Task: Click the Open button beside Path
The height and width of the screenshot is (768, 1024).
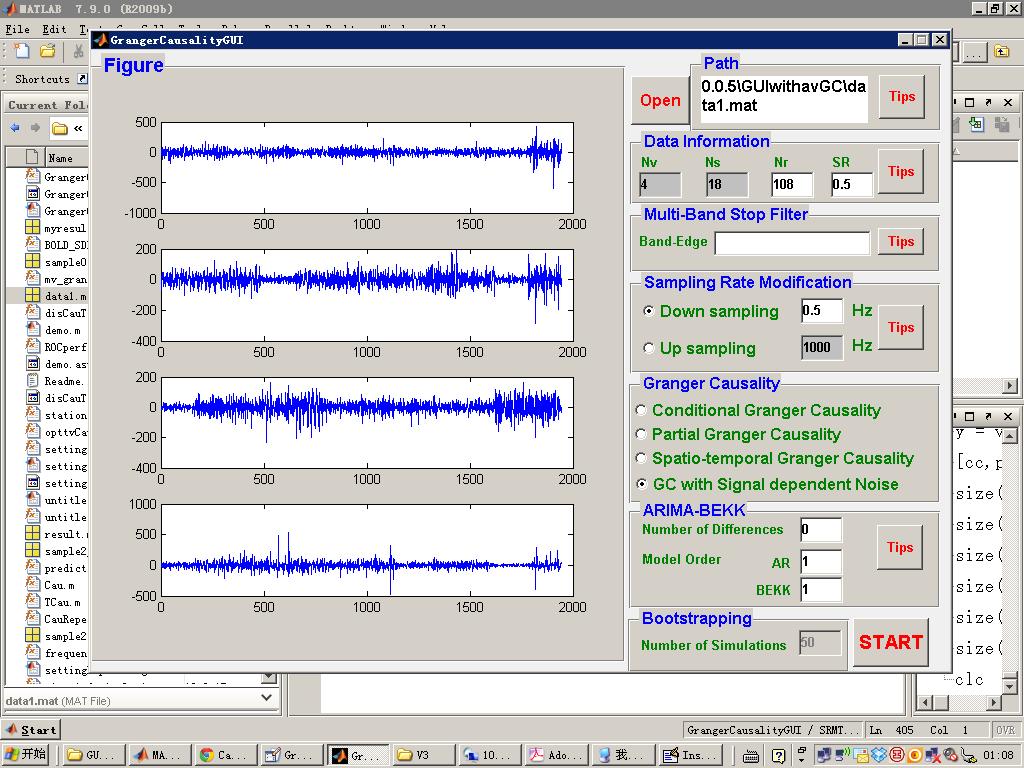Action: [660, 100]
